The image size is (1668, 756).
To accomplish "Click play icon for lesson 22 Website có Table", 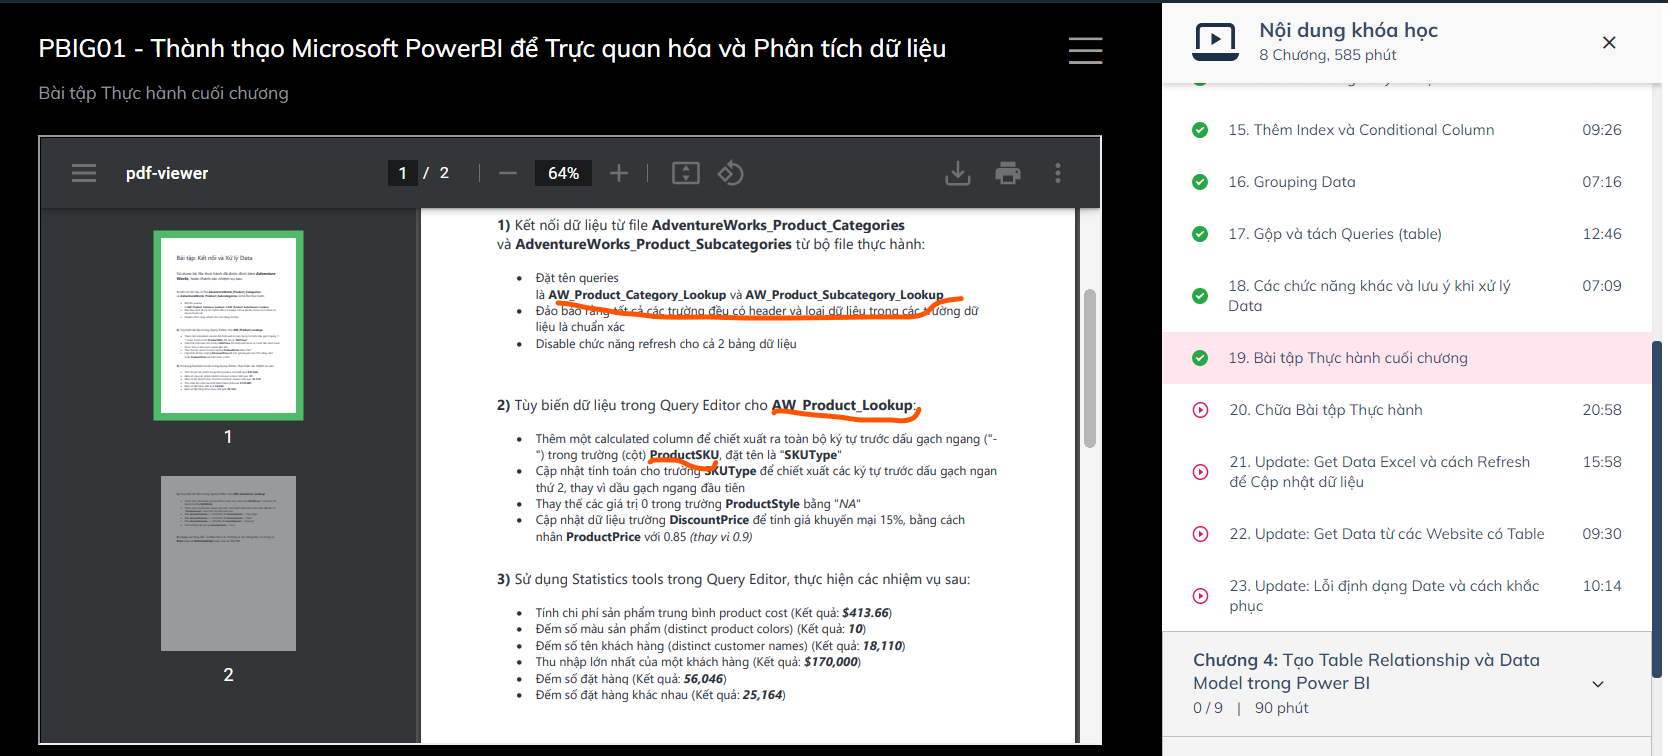I will click(x=1200, y=534).
